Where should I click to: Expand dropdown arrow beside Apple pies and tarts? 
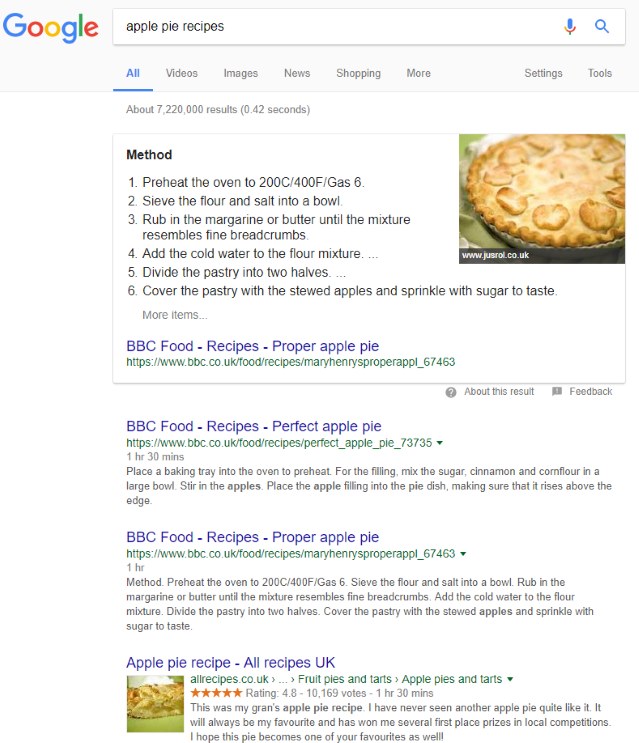coord(510,679)
